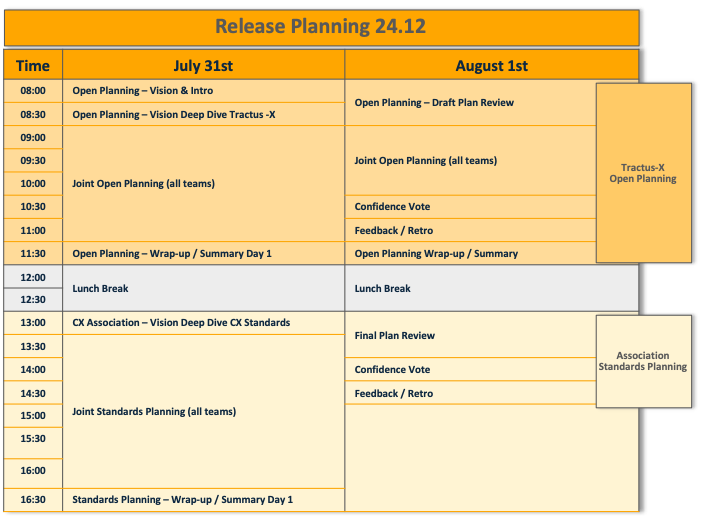Click the 13:30 time cell
The image size is (701, 518).
click(x=33, y=346)
